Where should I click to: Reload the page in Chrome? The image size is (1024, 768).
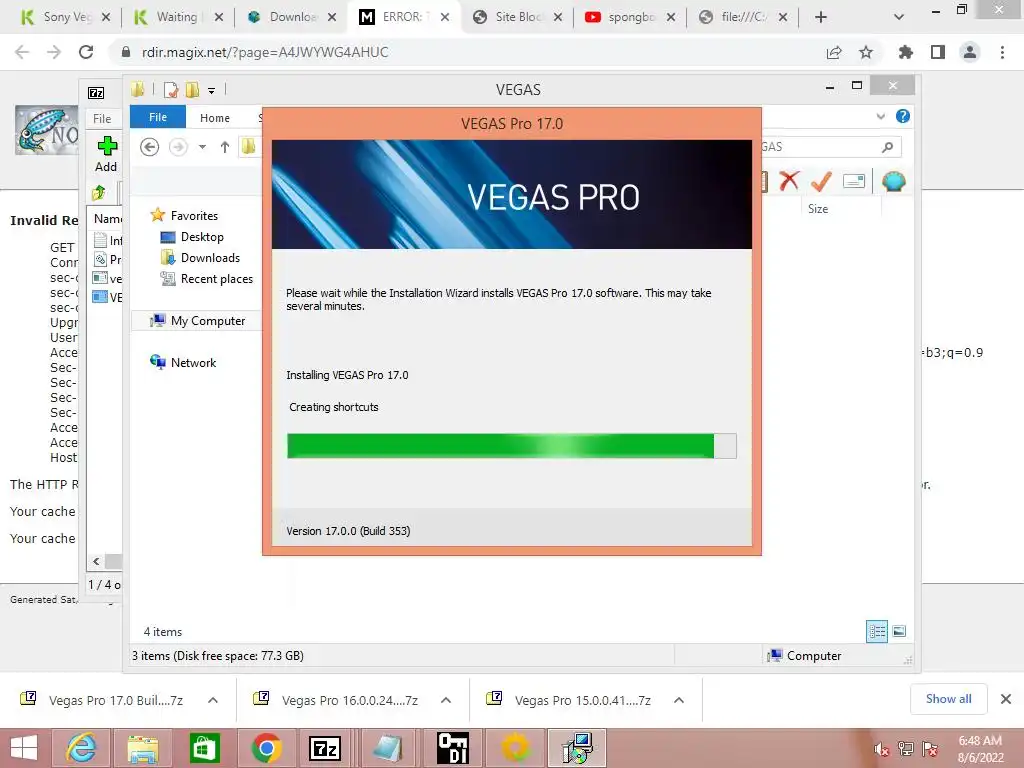(86, 52)
